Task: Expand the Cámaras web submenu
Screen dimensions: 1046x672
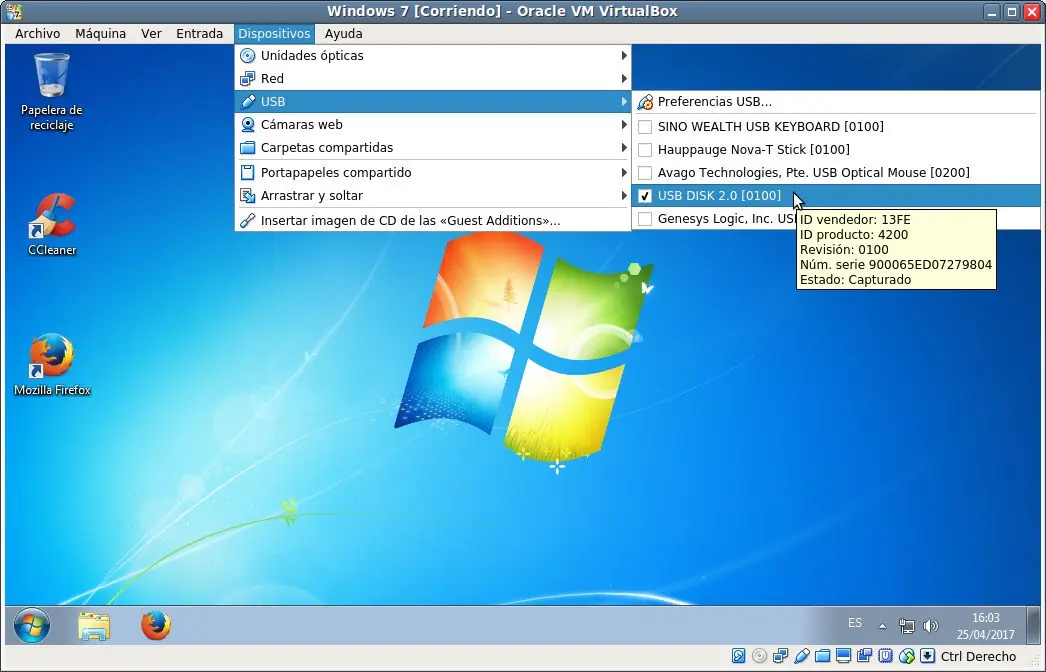Action: tap(433, 125)
